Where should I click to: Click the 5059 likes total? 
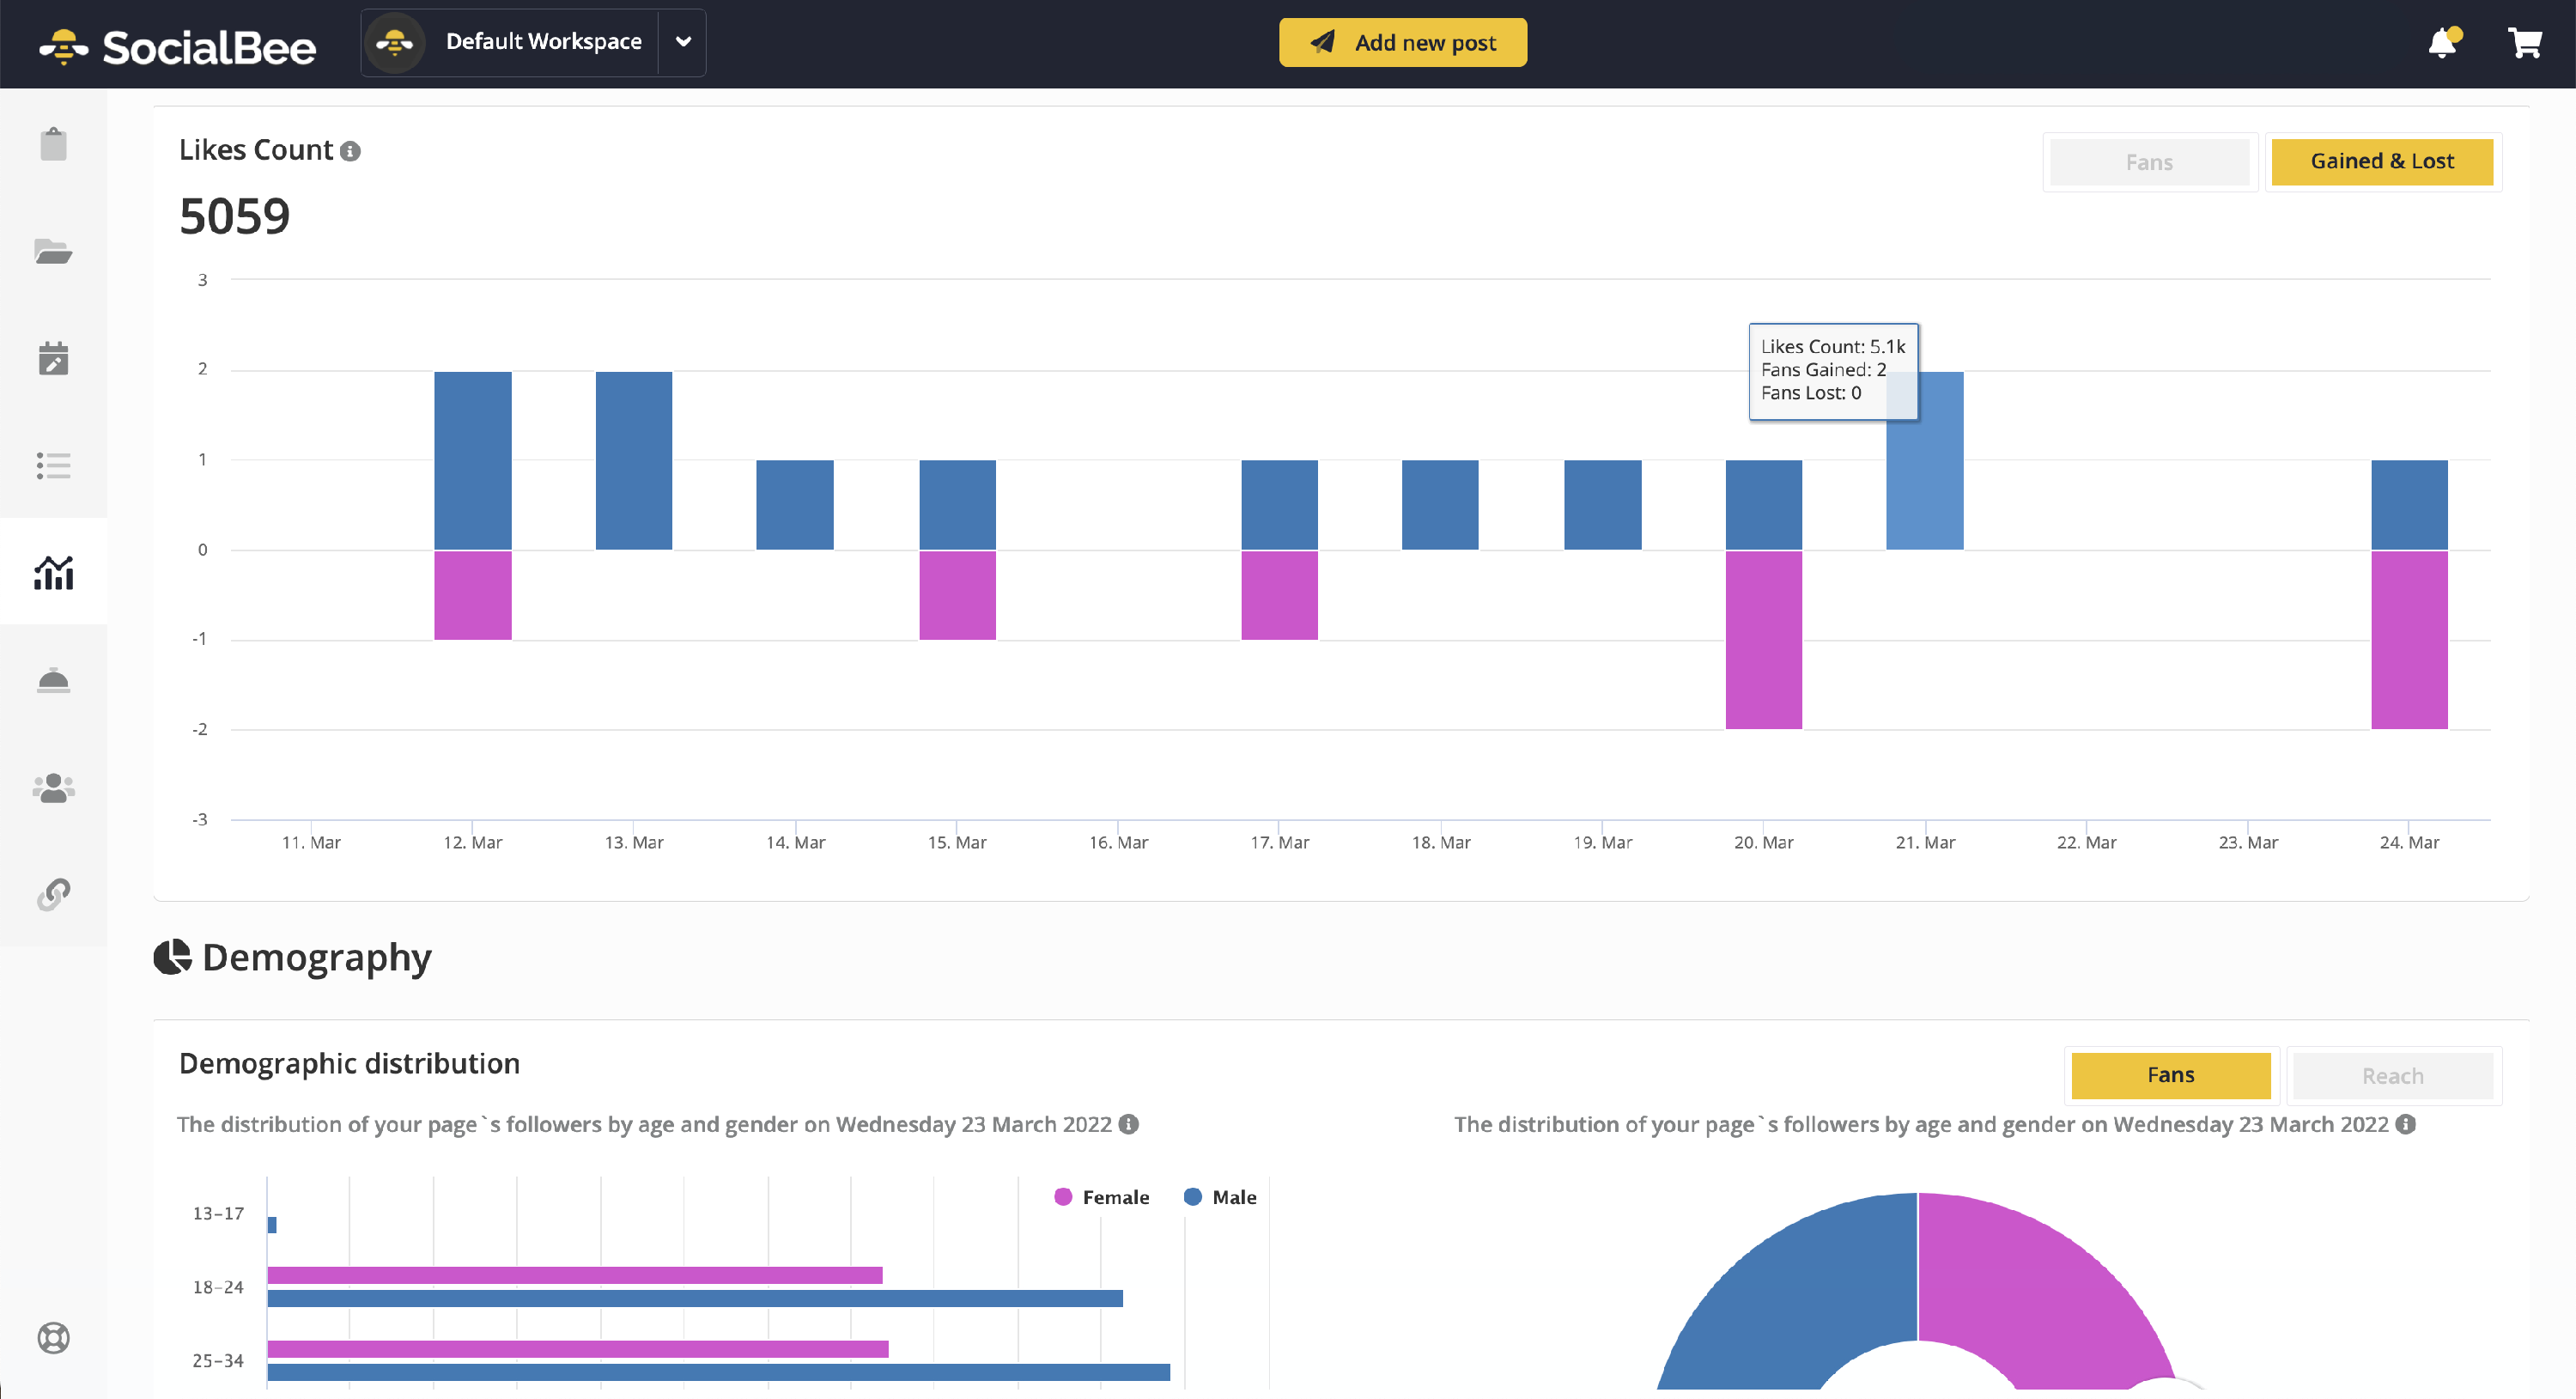(235, 216)
